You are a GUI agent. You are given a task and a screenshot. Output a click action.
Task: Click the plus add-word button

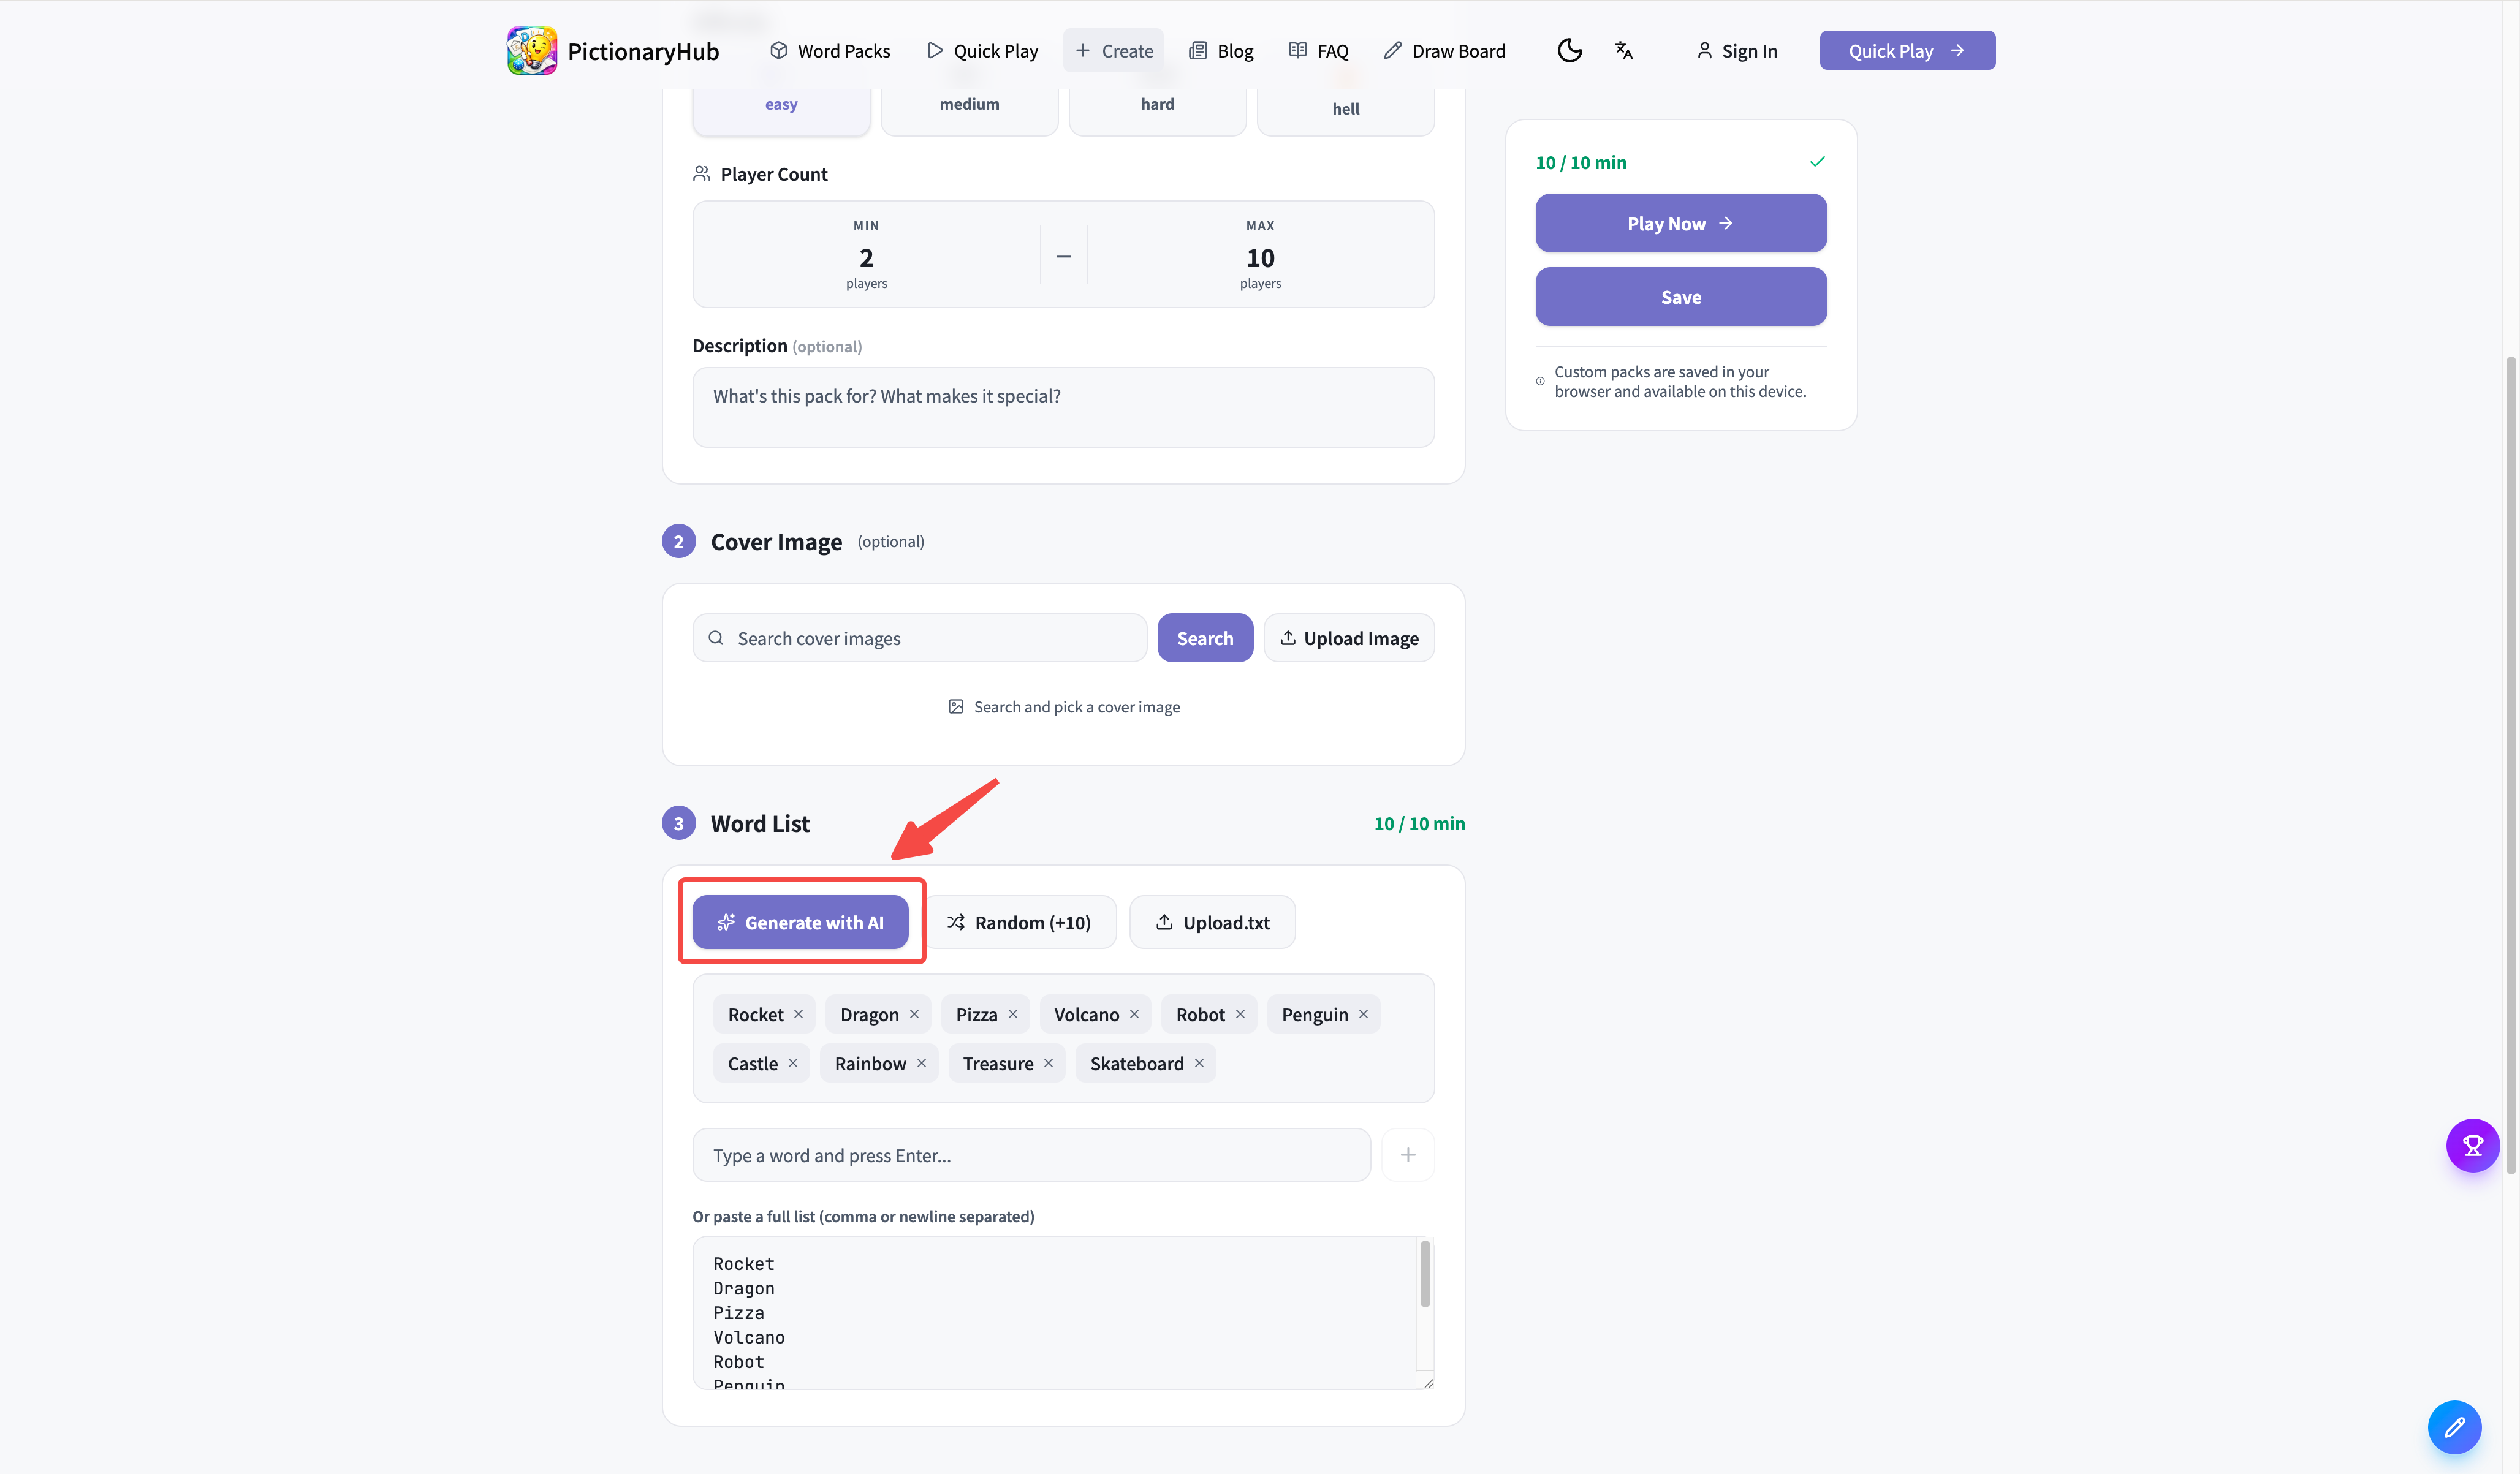click(1407, 1155)
